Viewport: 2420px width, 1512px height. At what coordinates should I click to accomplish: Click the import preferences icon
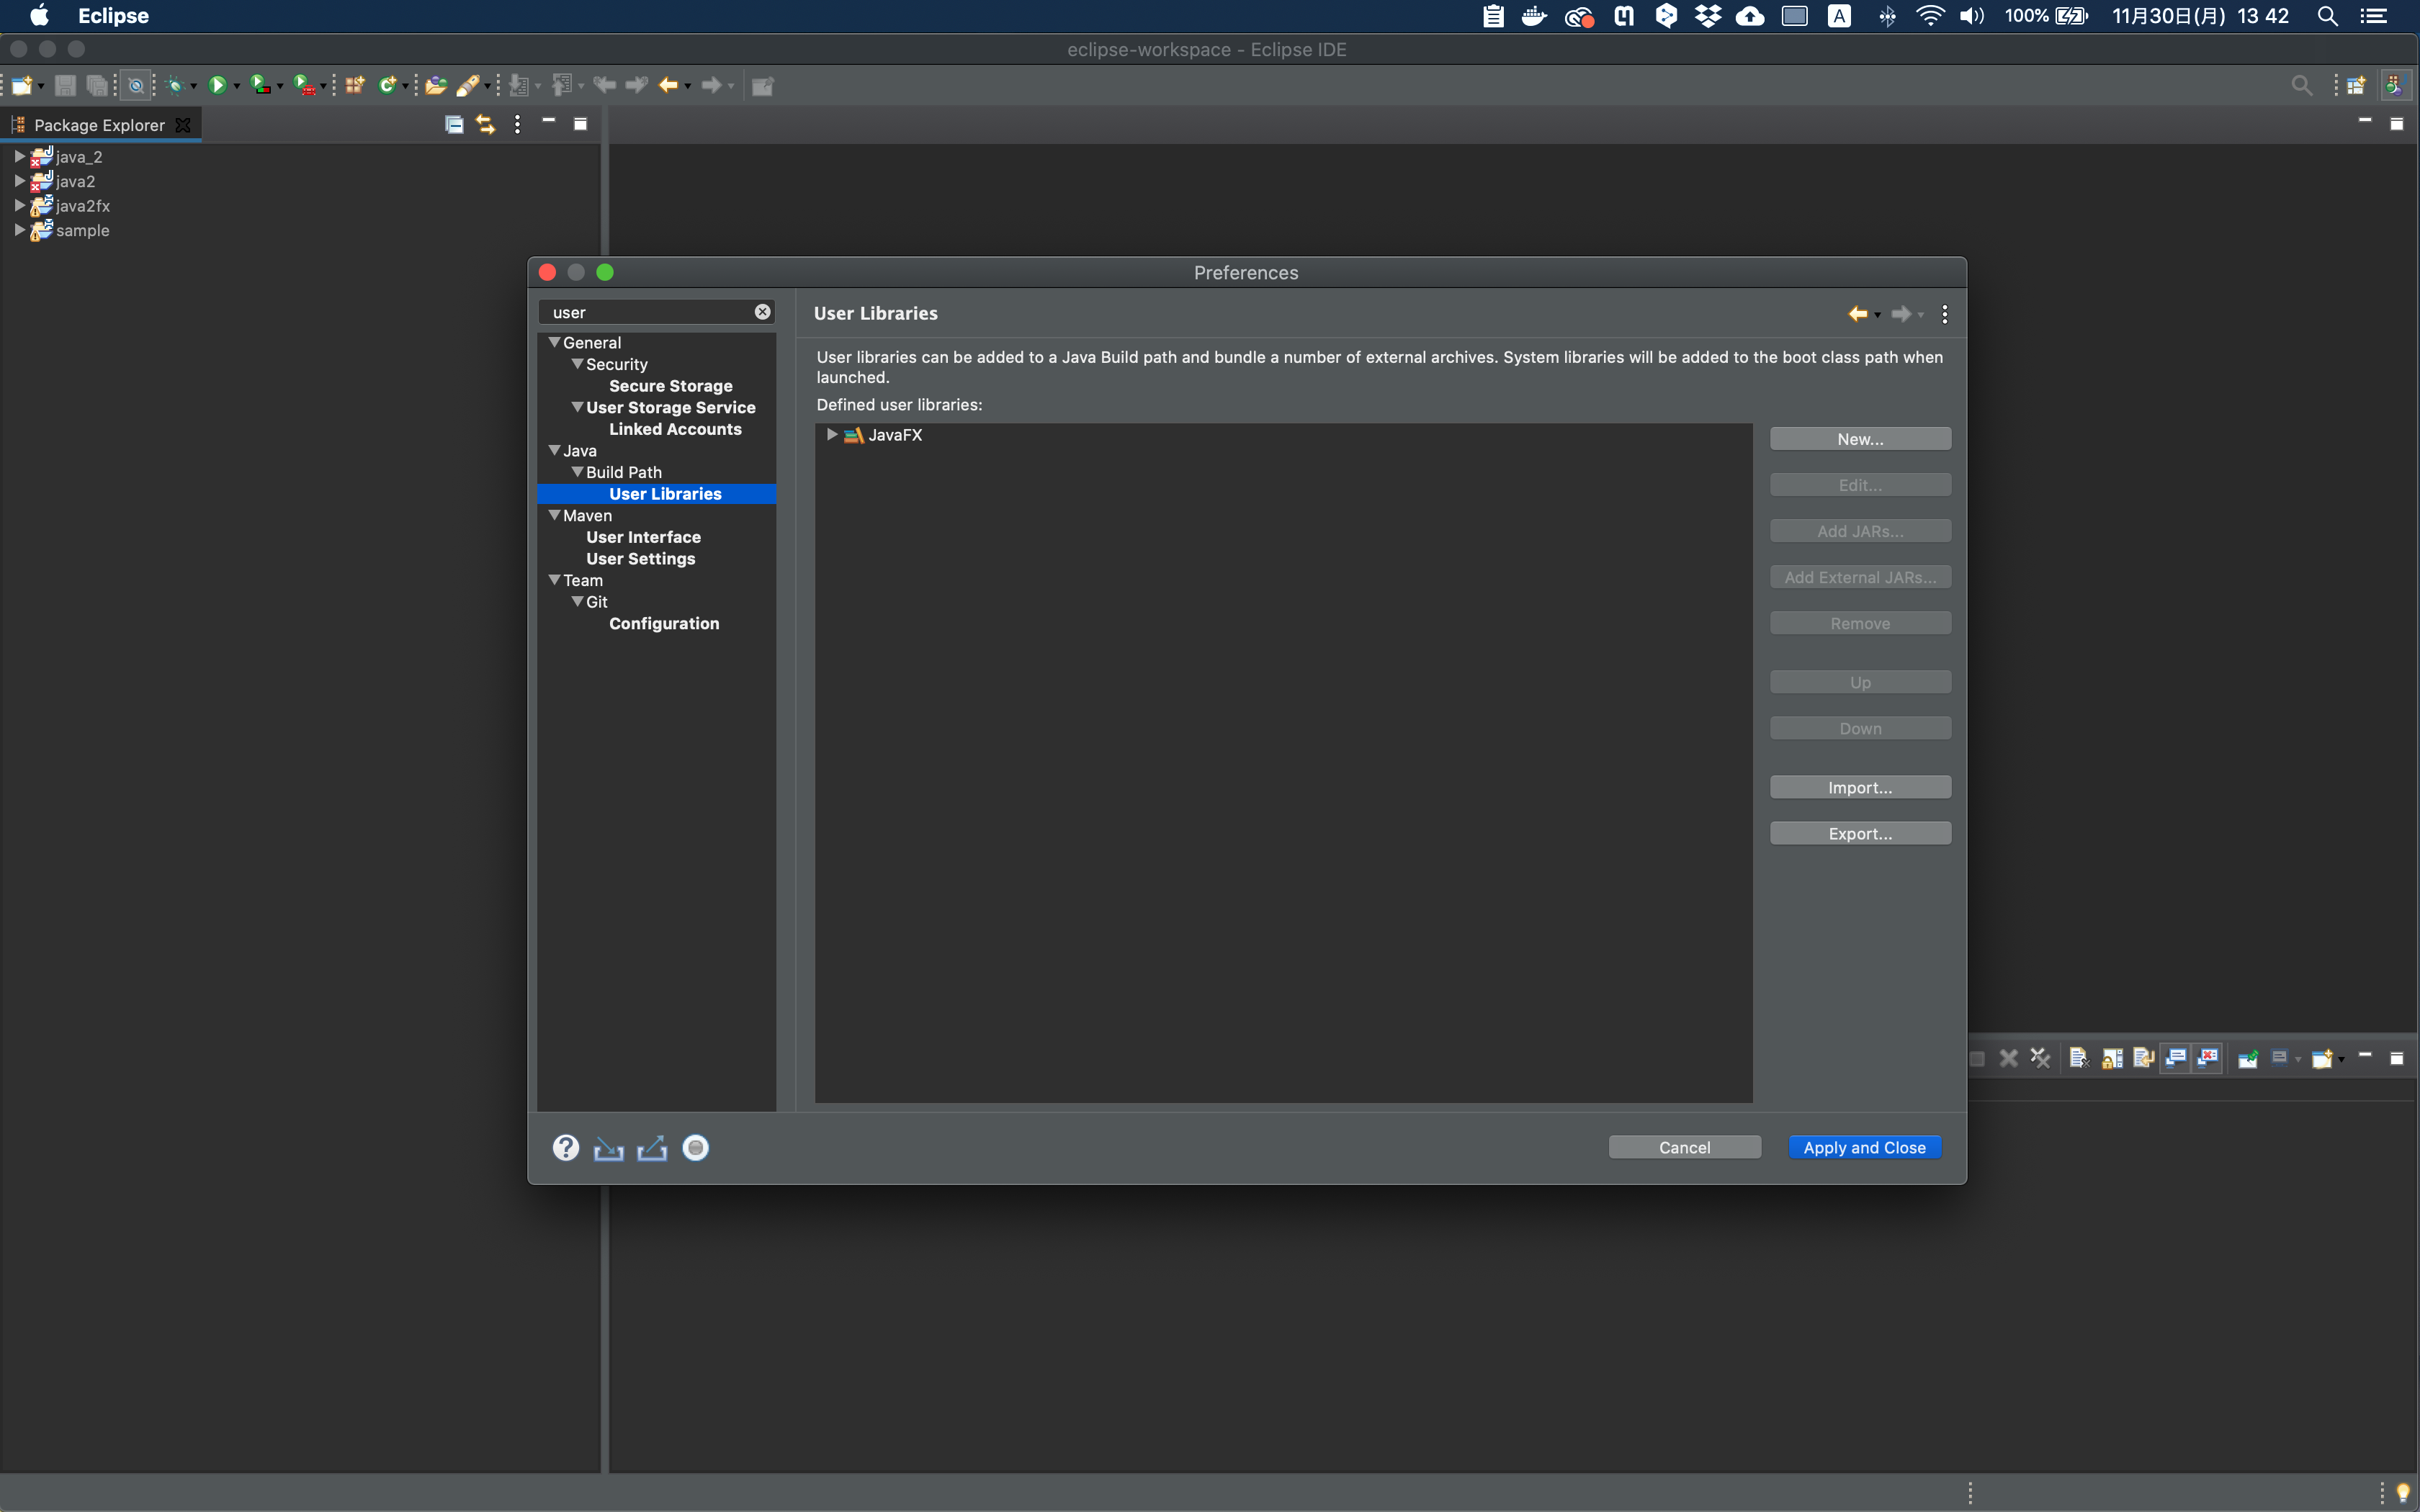click(x=608, y=1148)
